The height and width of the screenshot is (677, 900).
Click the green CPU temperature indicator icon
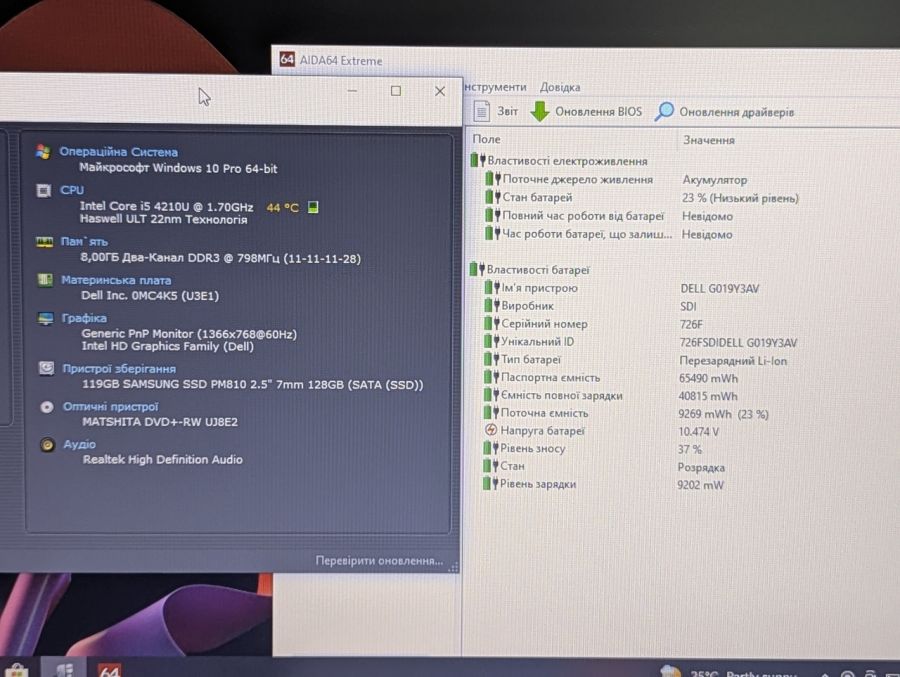[x=313, y=207]
